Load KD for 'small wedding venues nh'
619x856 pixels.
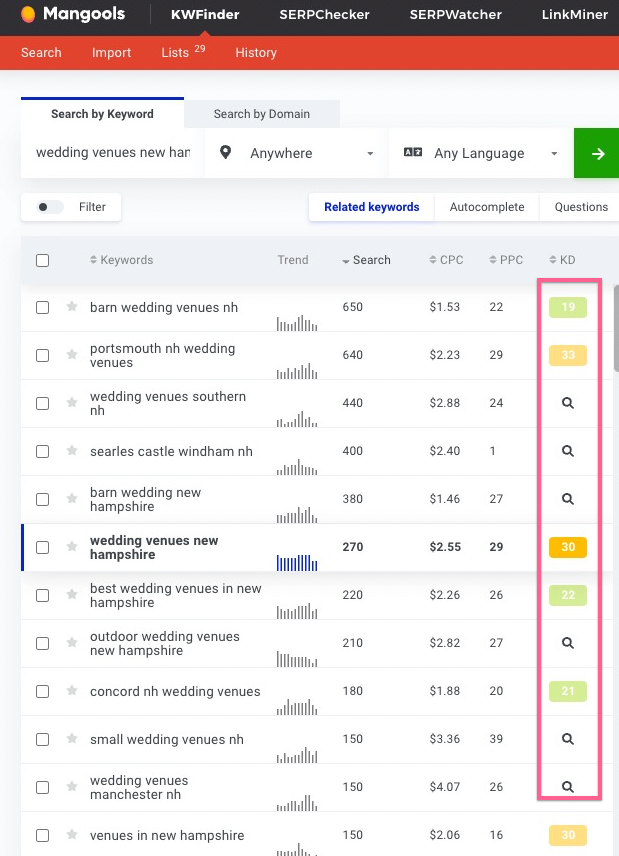(567, 739)
